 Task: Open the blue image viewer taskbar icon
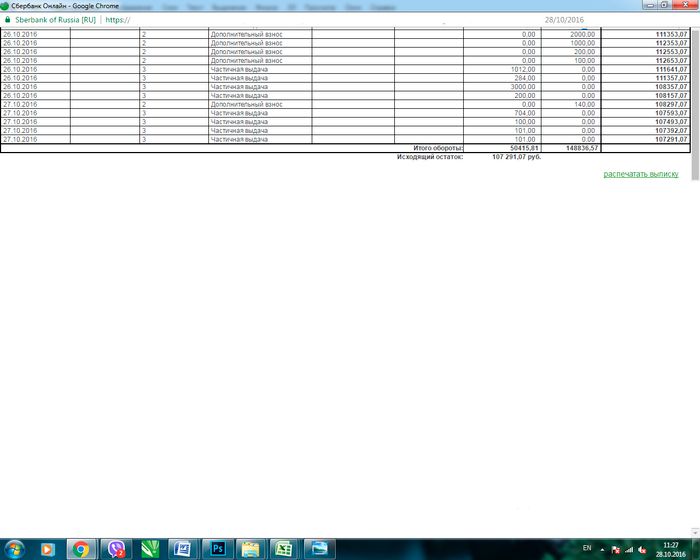(319, 549)
